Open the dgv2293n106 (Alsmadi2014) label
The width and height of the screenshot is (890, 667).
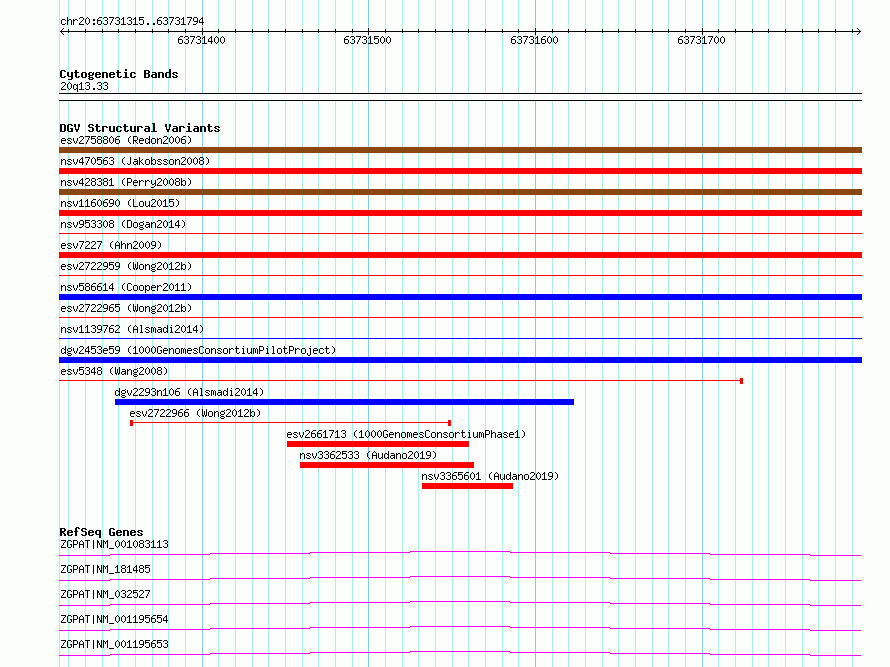click(x=189, y=392)
